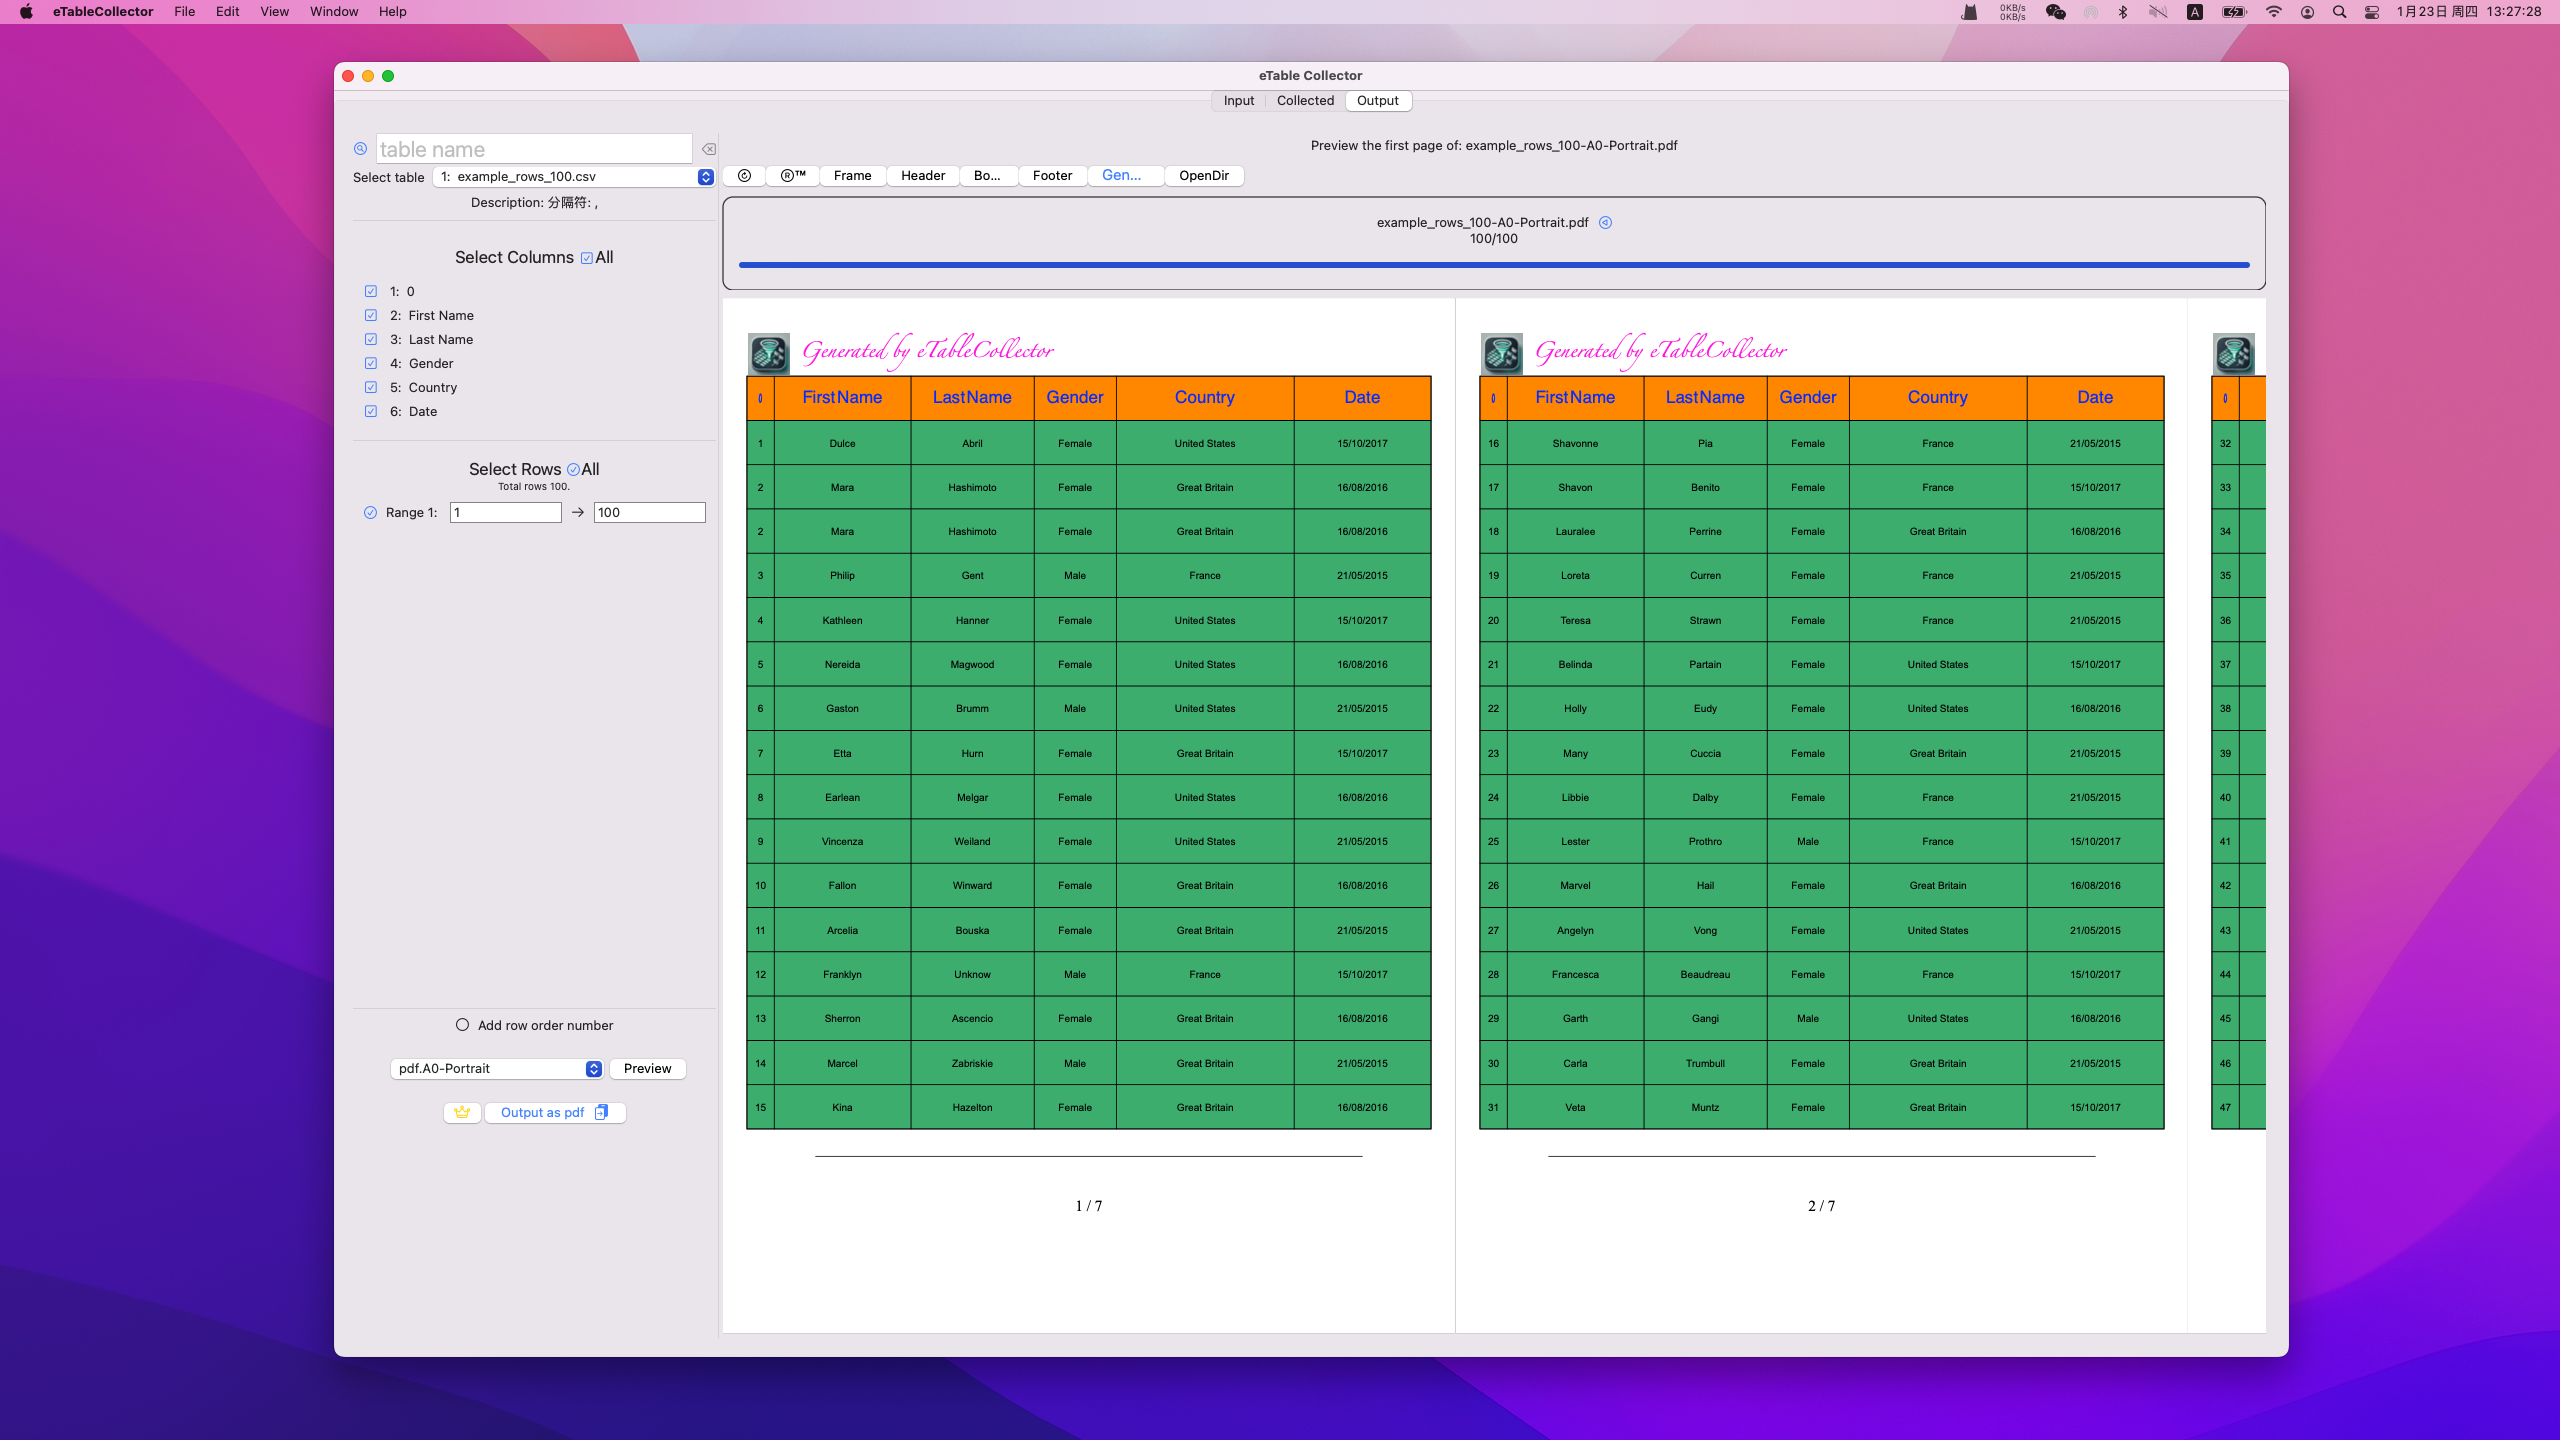Select the Output tab
This screenshot has width=2560, height=1440.
tap(1377, 101)
